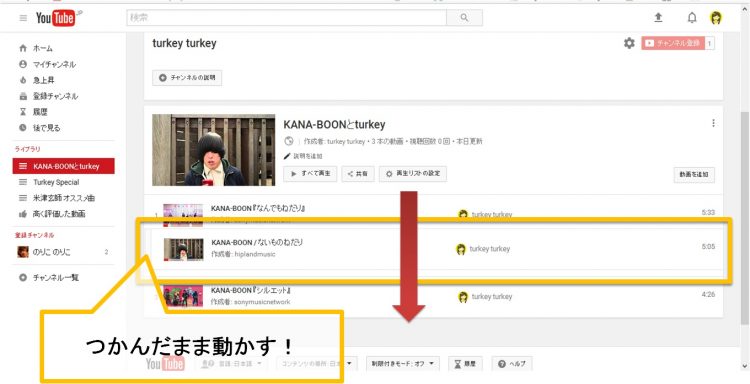Click すべて再生 play all button
The width and height of the screenshot is (750, 384).
(x=310, y=174)
